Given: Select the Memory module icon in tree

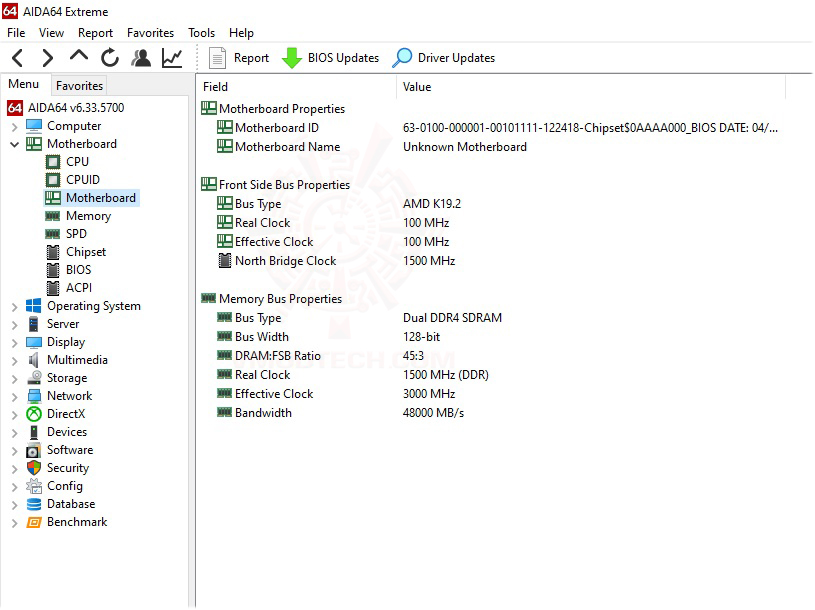Looking at the screenshot, I should pos(52,216).
